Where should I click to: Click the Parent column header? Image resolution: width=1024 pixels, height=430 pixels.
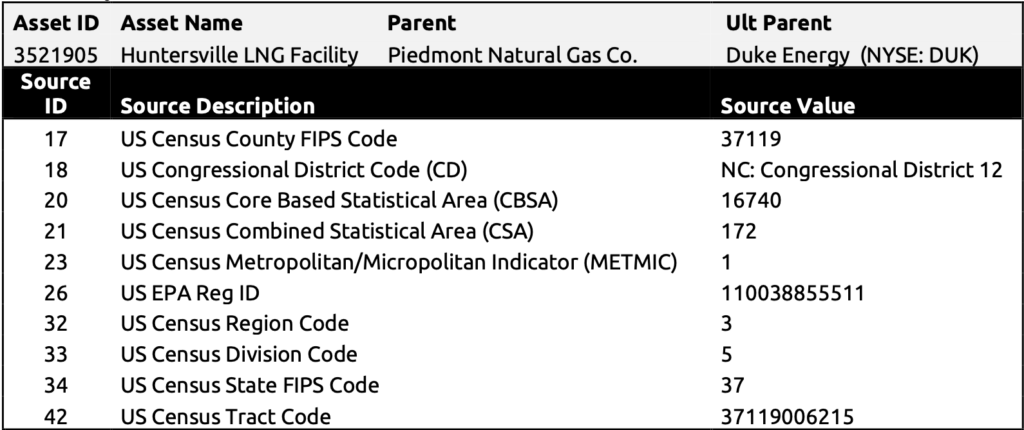[x=421, y=23]
